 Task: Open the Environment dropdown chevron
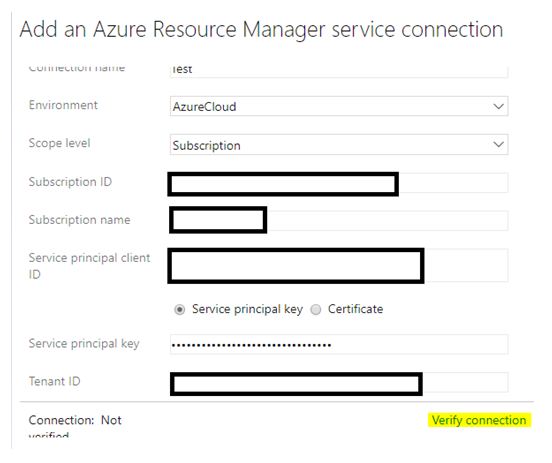tap(498, 106)
